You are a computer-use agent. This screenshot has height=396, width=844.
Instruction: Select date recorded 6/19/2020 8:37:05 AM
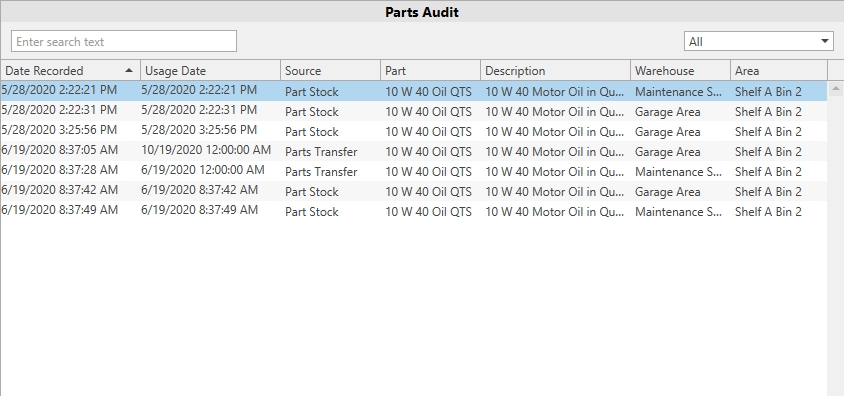coord(60,150)
